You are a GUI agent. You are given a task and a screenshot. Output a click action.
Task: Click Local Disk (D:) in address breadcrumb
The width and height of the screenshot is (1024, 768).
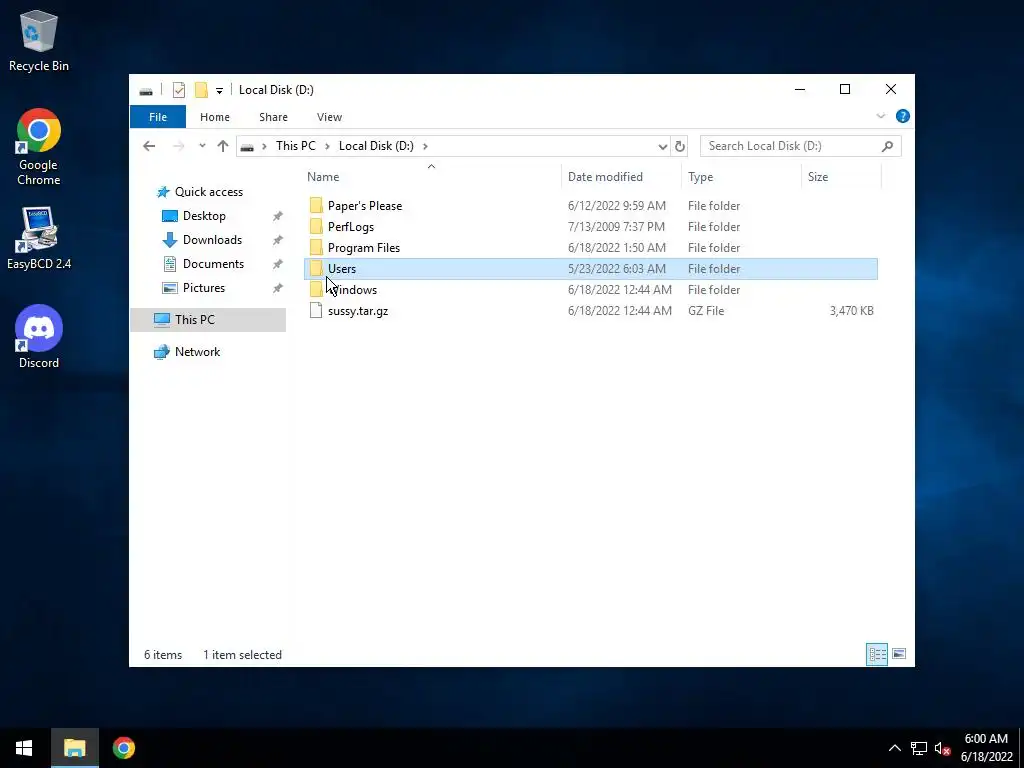376,146
